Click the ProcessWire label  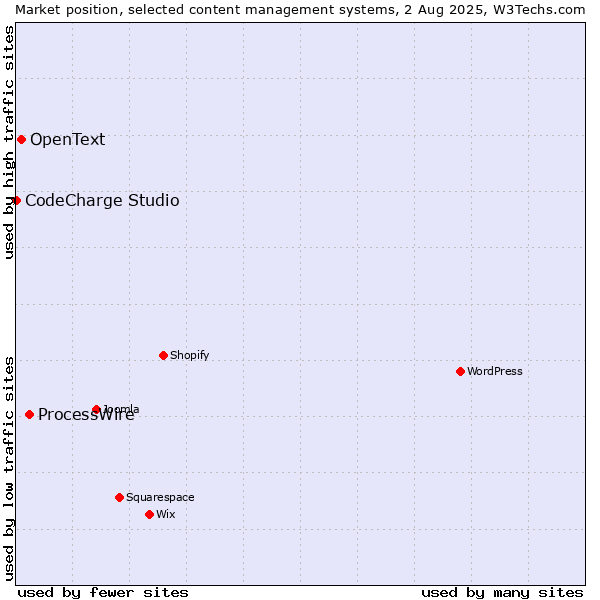coord(86,415)
